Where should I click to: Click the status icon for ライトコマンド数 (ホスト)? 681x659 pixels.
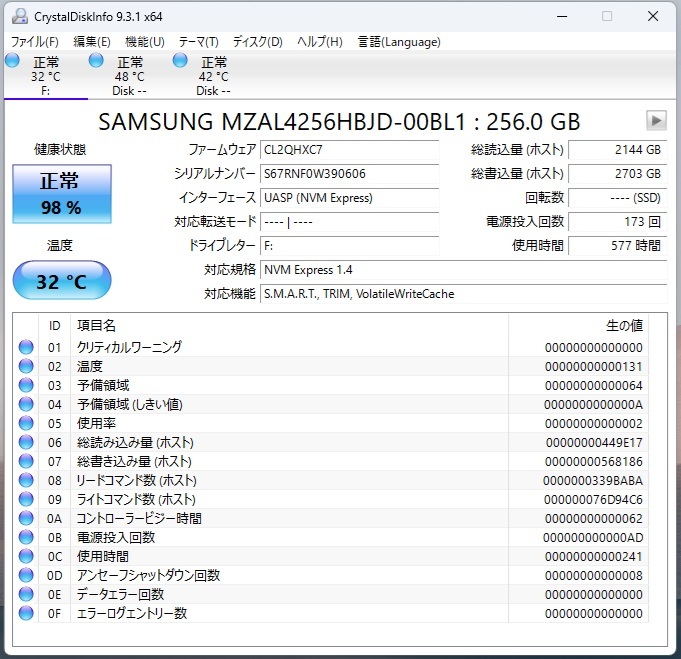pos(26,499)
